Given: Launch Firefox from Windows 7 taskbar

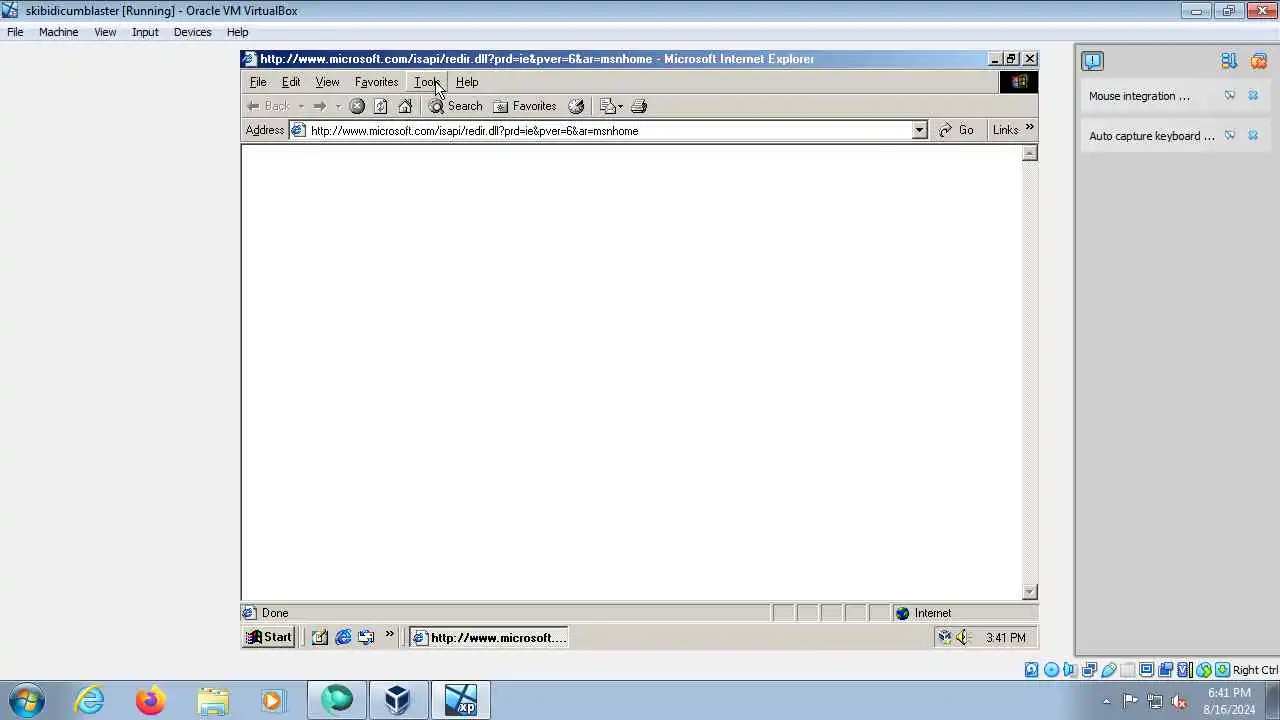Looking at the screenshot, I should (x=150, y=700).
